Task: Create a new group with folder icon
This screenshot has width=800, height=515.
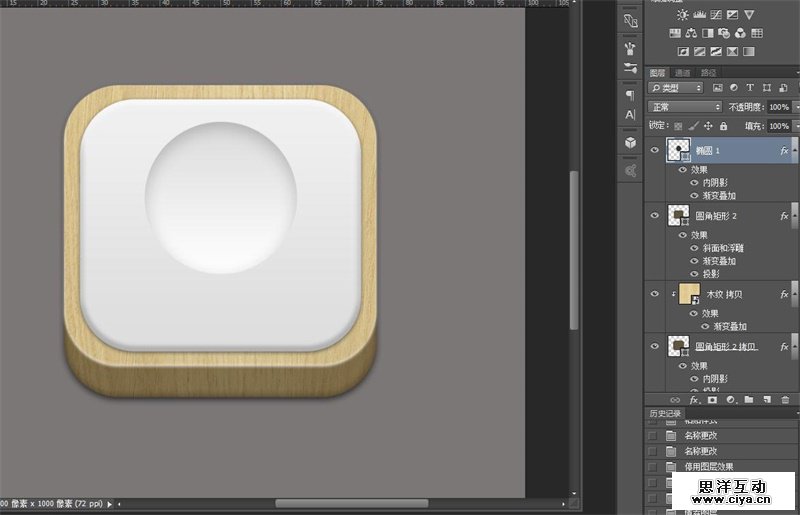Action: [748, 400]
